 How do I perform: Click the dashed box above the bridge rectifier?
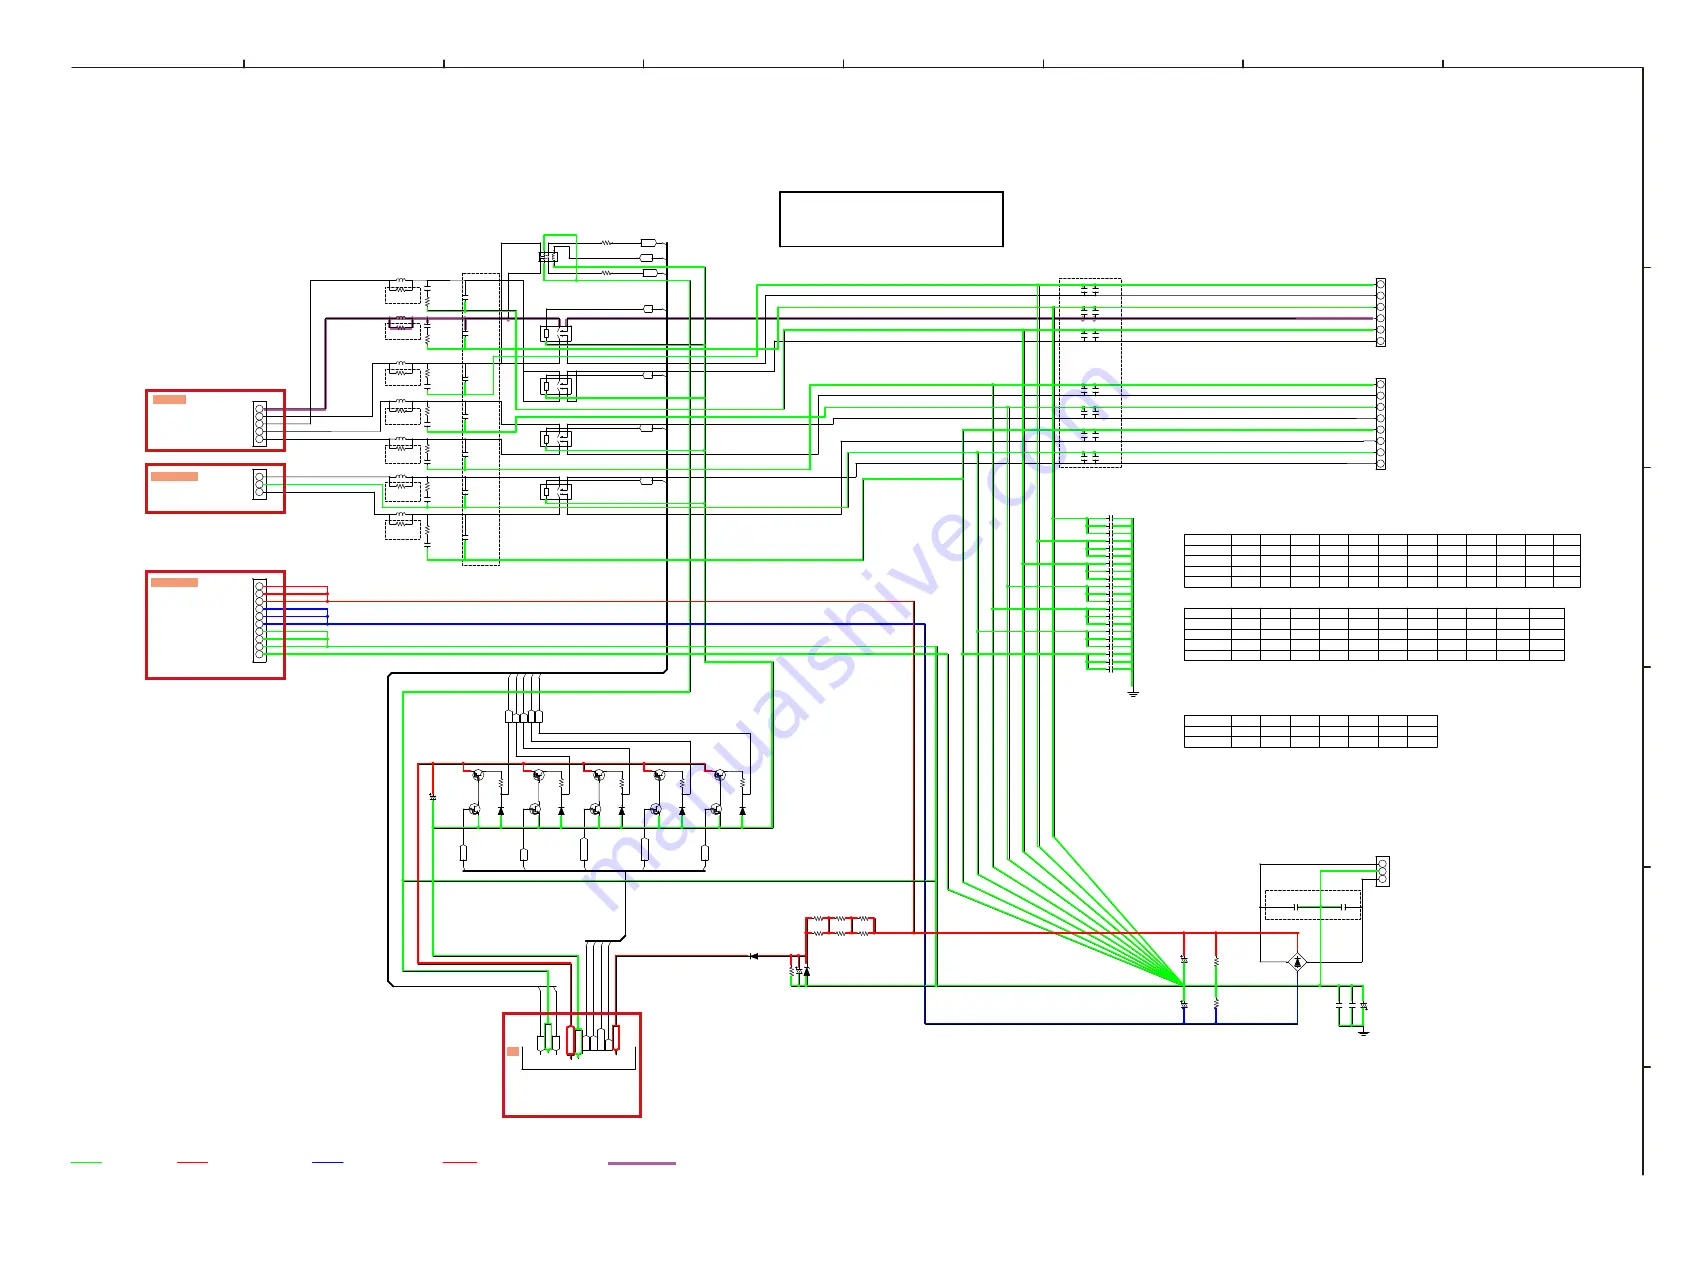coord(1313,905)
